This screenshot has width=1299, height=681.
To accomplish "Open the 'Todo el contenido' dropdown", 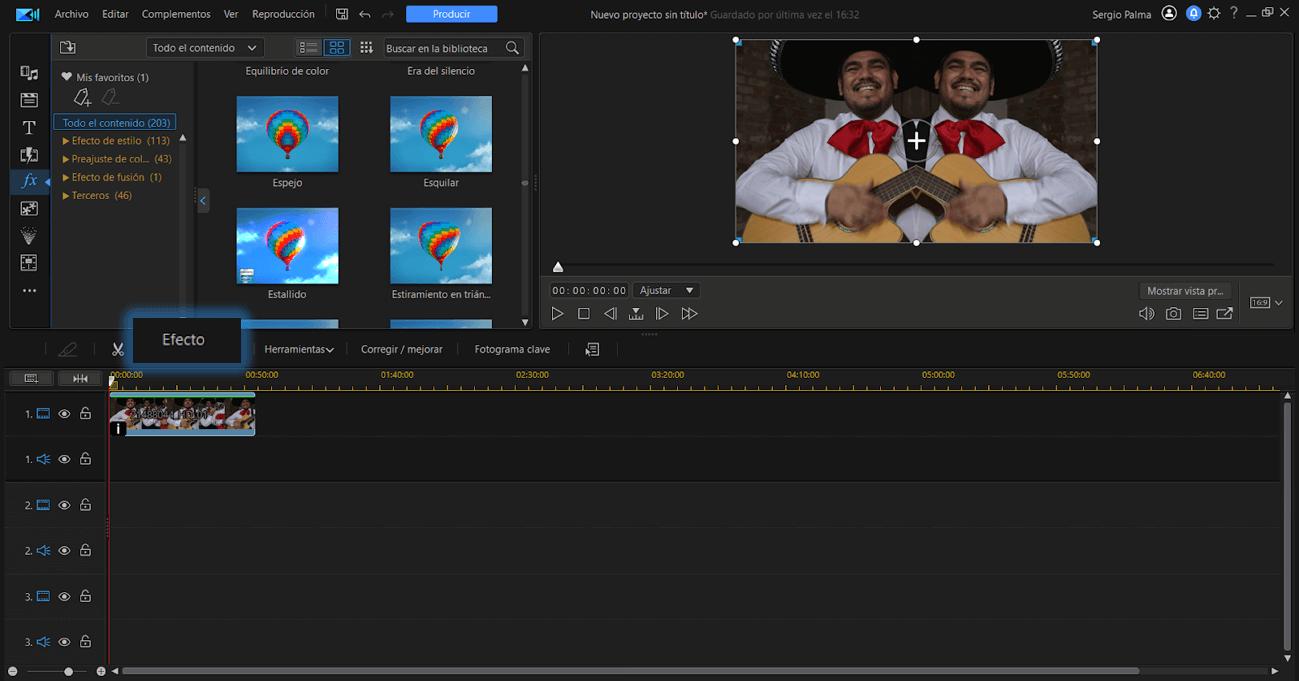I will [204, 48].
